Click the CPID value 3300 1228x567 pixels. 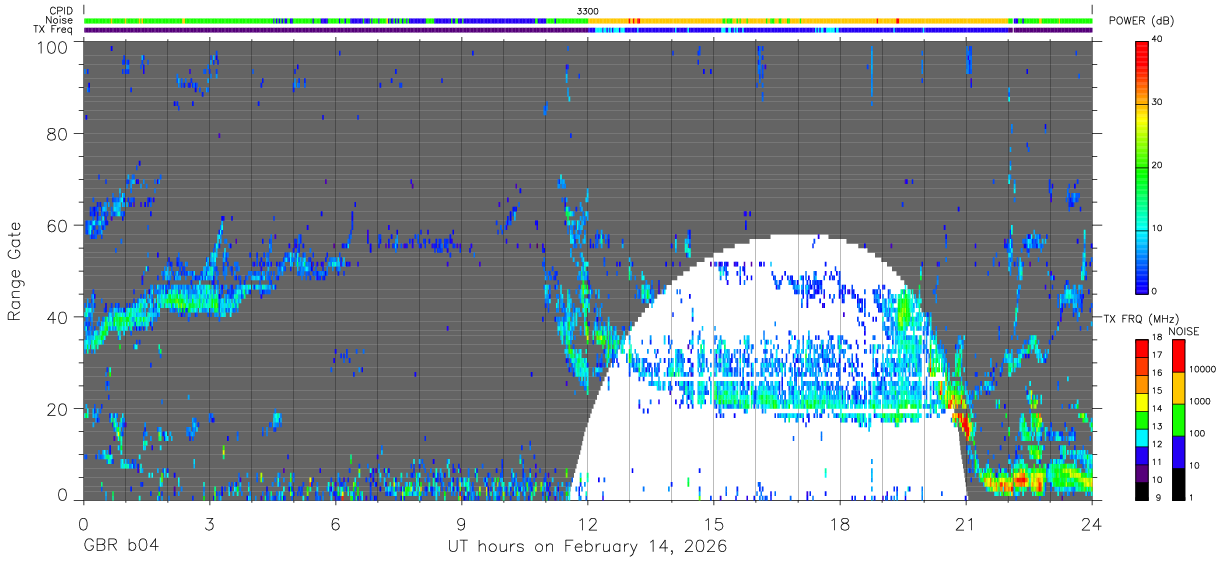point(588,11)
